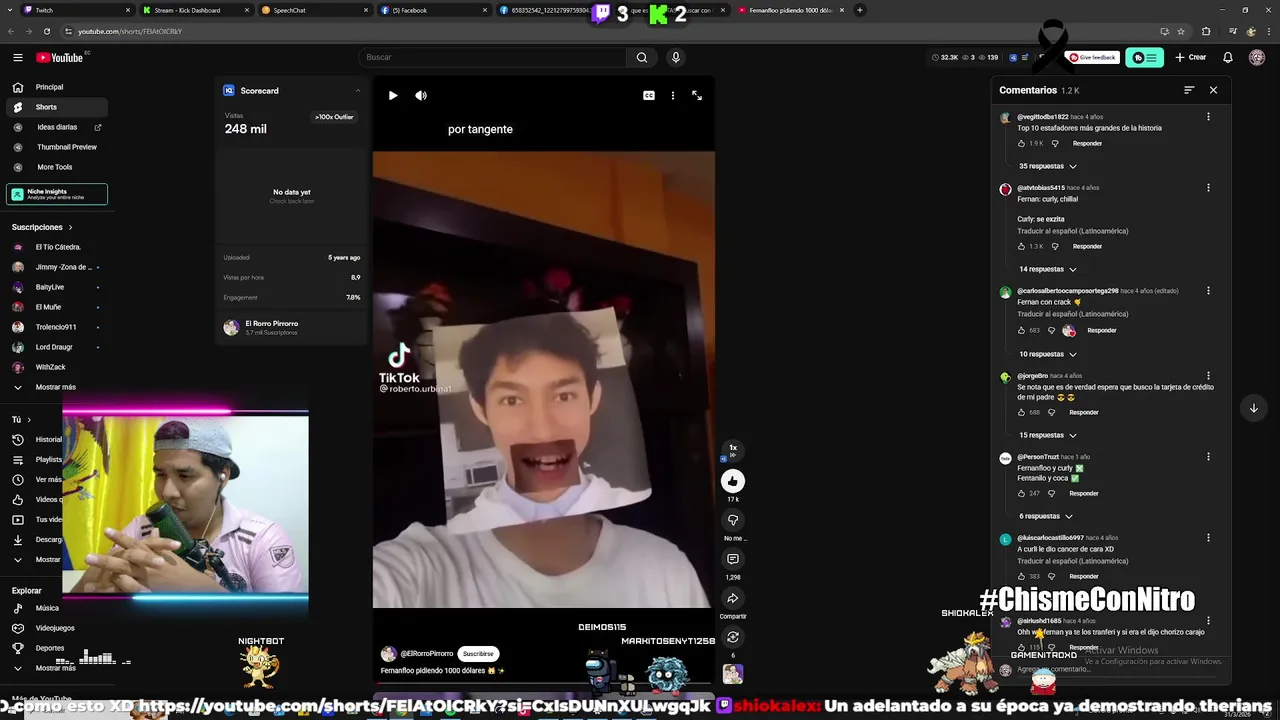
Task: Start voice search with microphone
Action: coord(676,57)
